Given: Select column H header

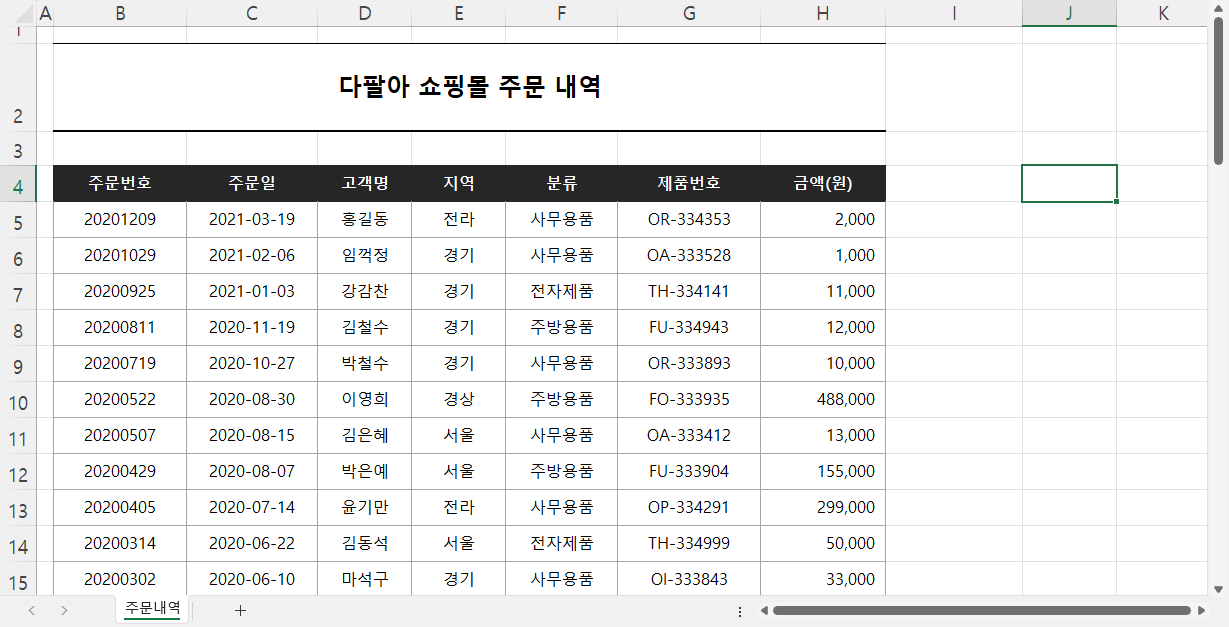Looking at the screenshot, I should (x=823, y=13).
